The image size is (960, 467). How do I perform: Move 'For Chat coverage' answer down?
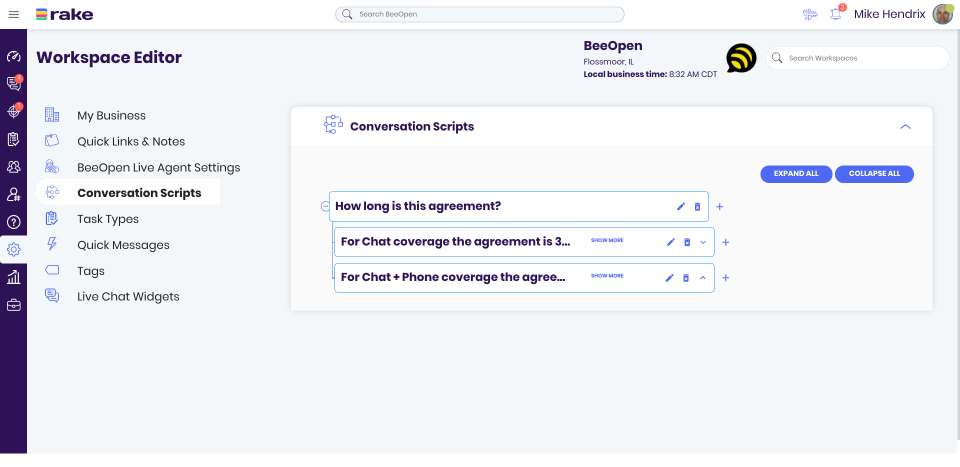703,242
